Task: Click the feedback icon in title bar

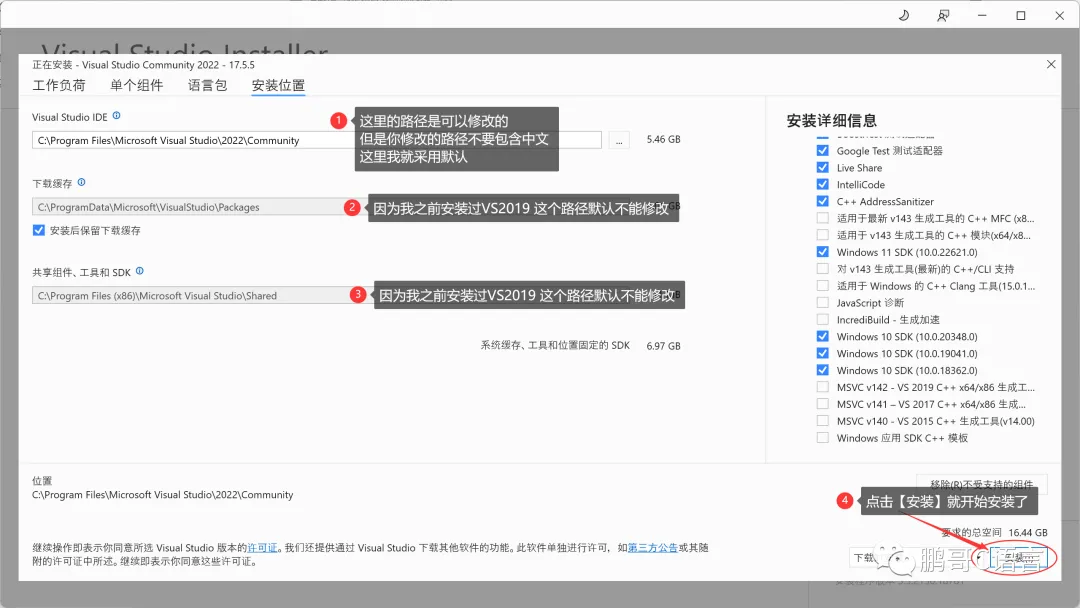Action: click(943, 15)
